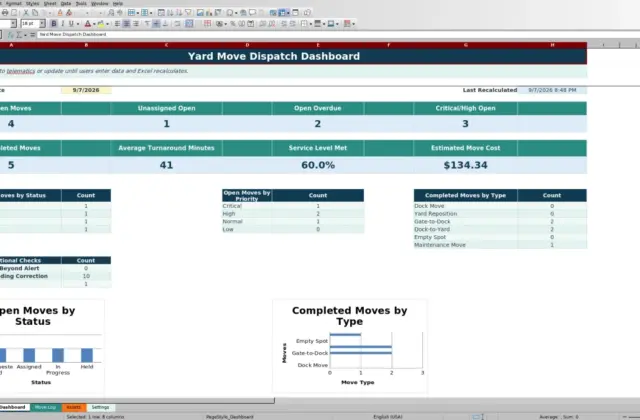Open the Window menu
640x420 pixels.
(x=100, y=3)
